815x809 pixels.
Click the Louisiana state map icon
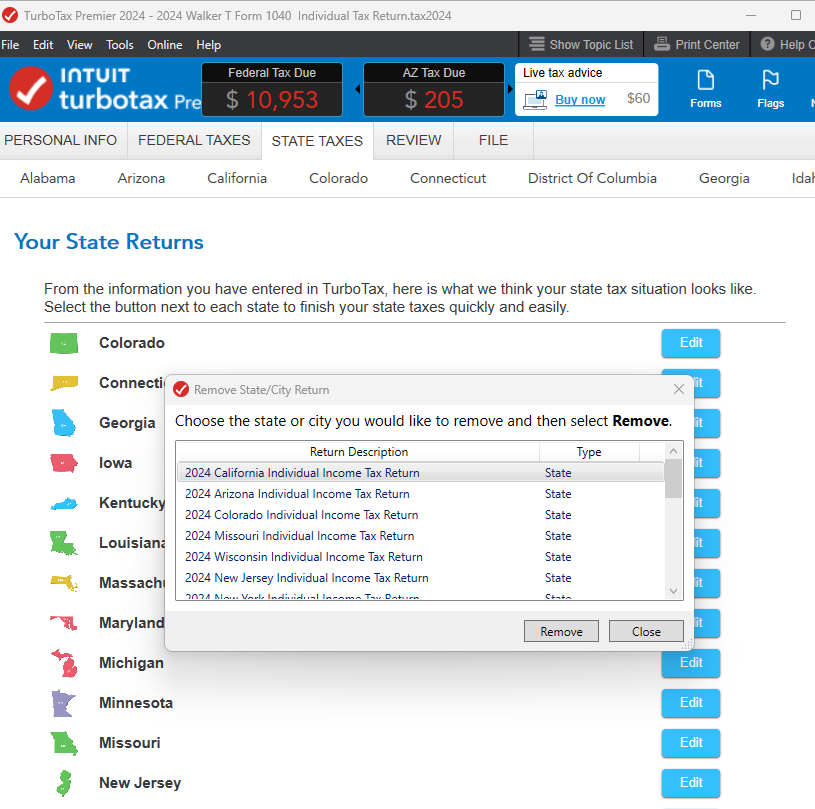click(x=64, y=543)
